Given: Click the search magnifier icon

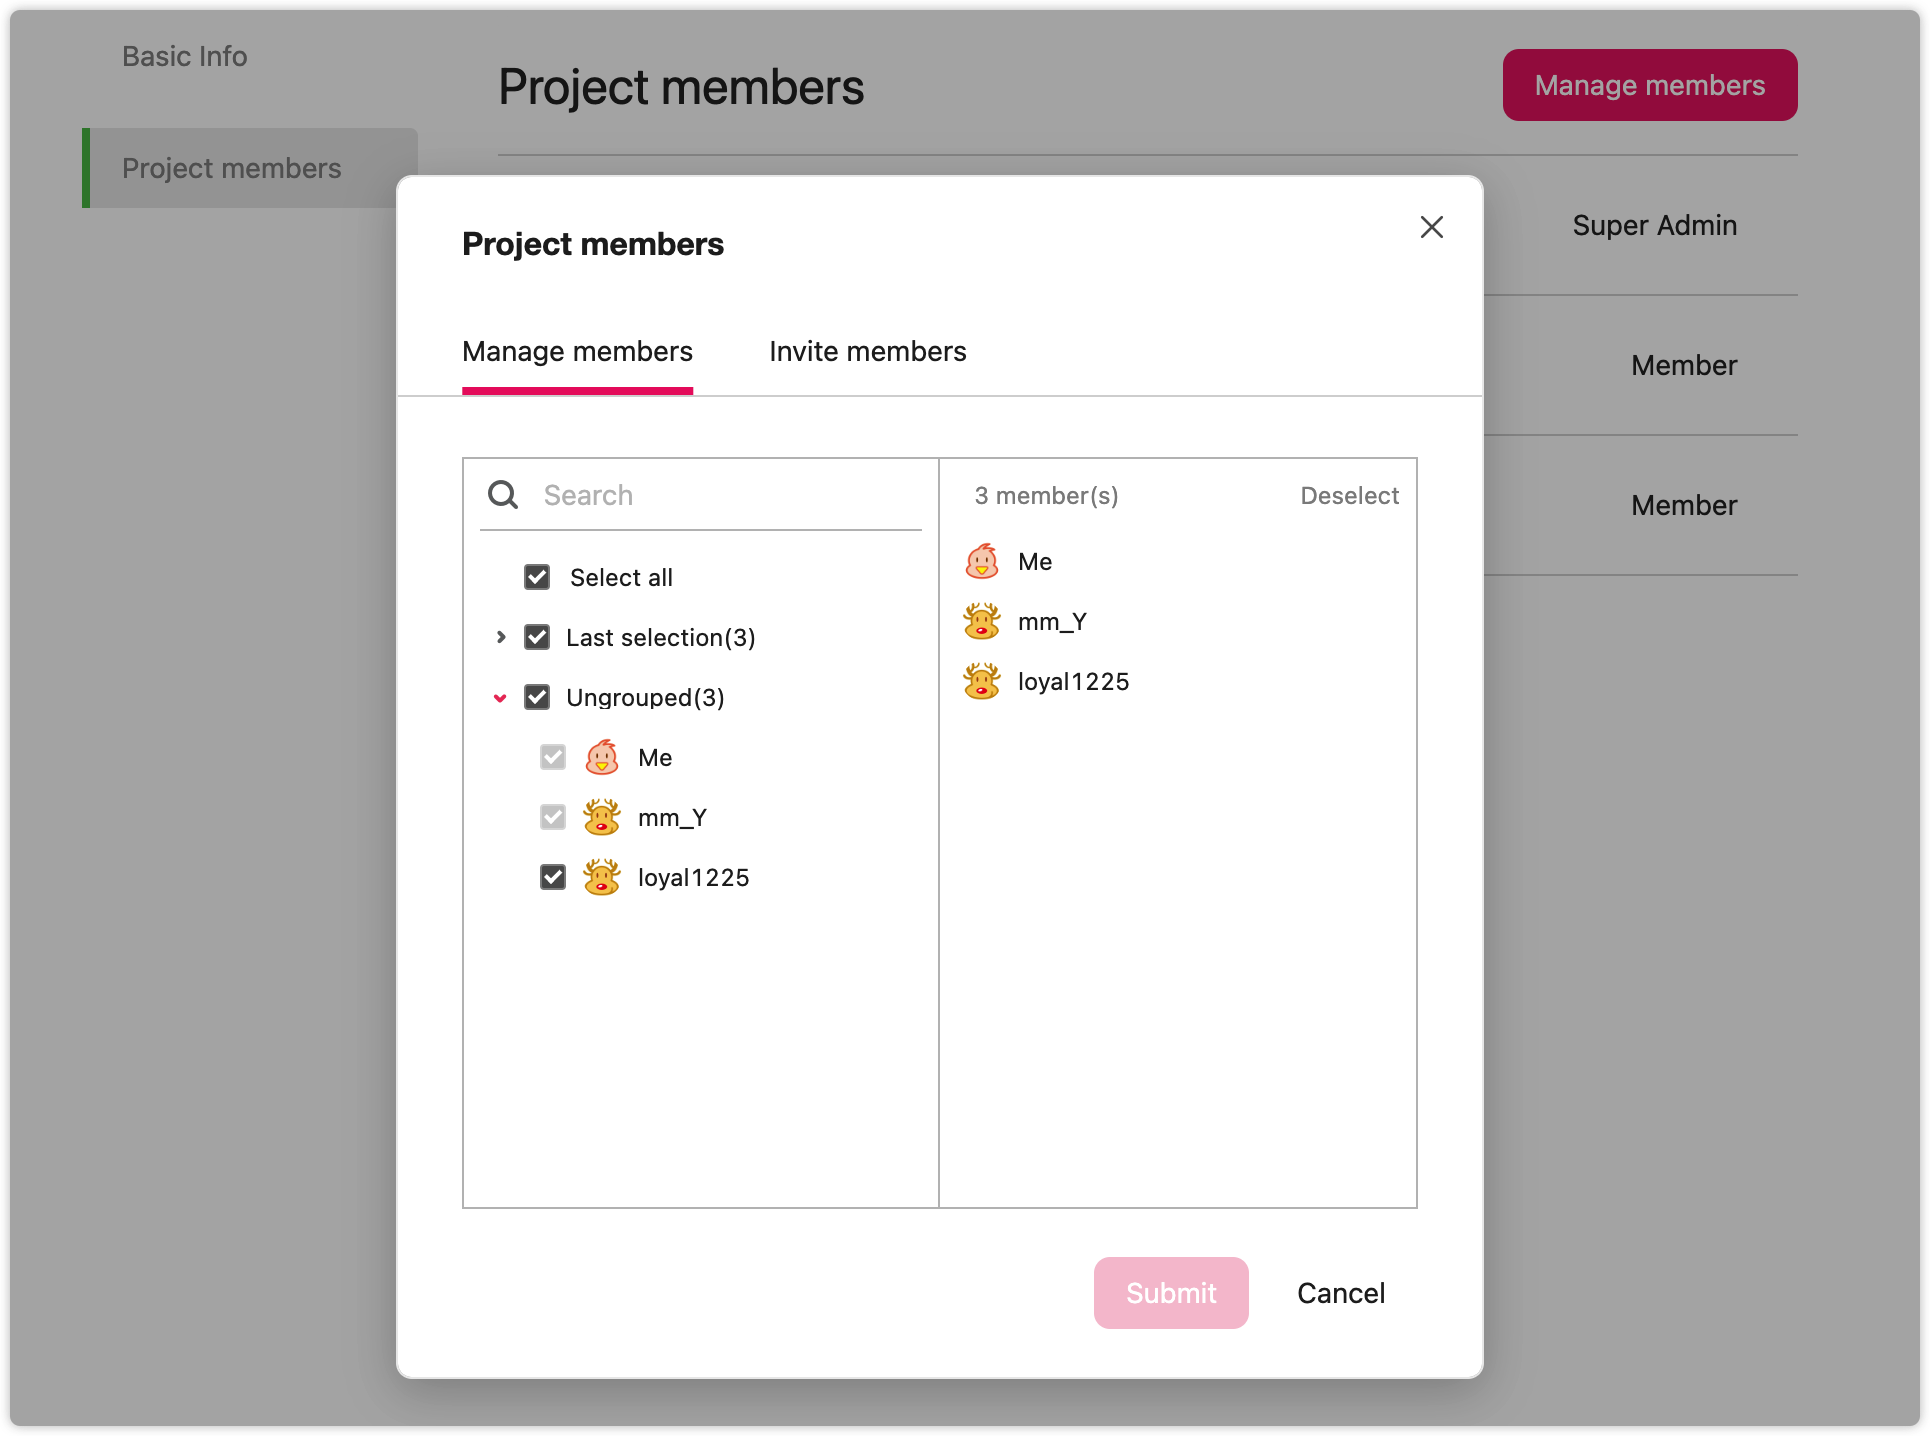Looking at the screenshot, I should point(503,495).
